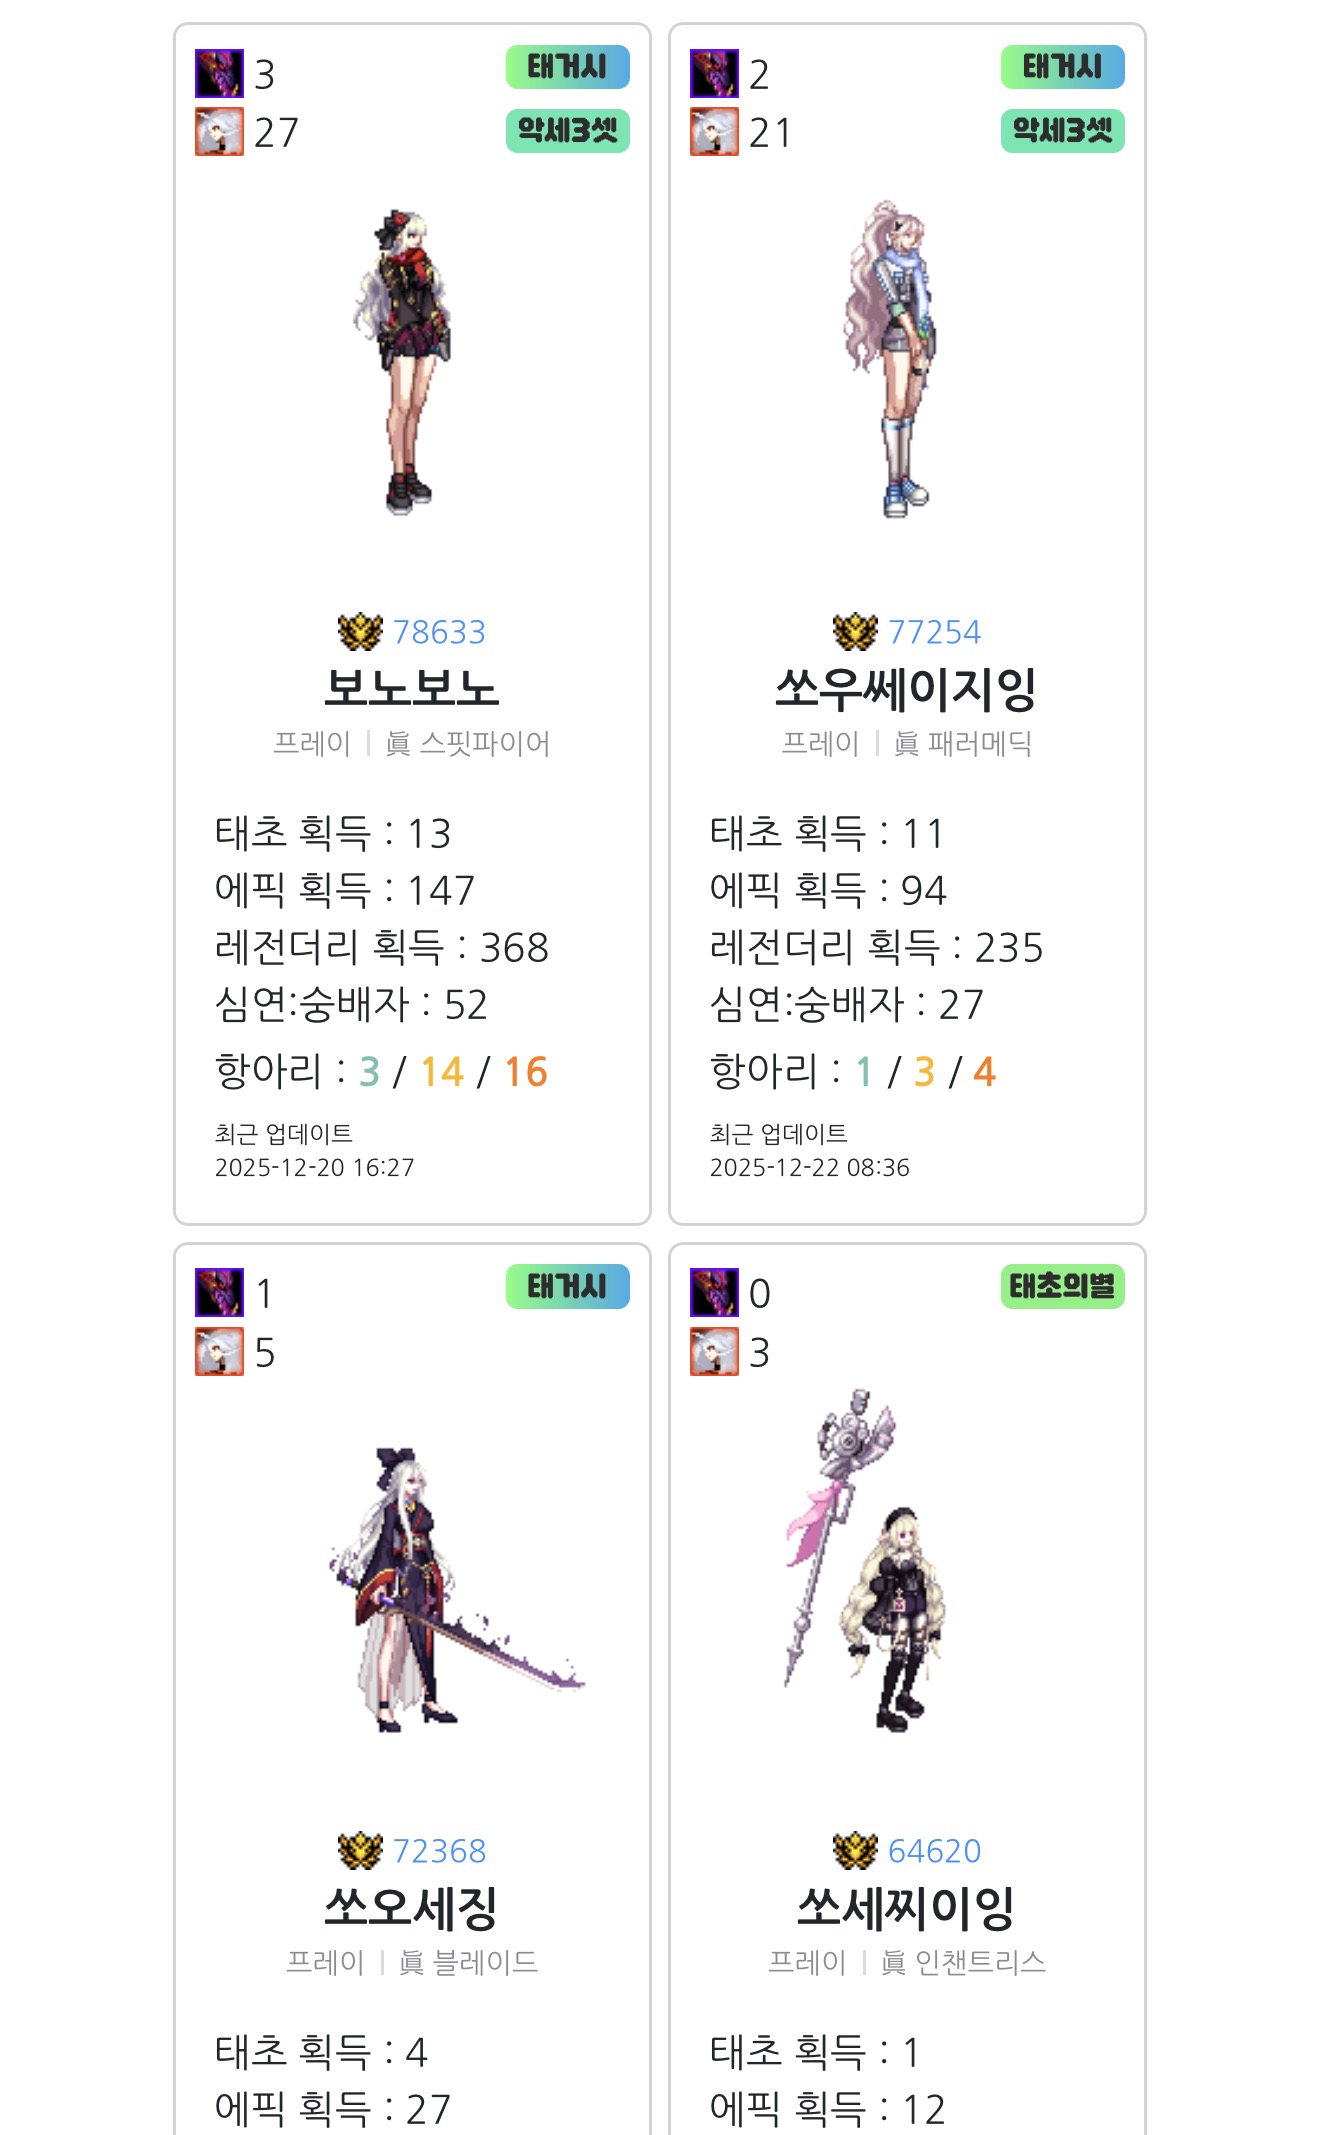Open the 쏘우쎄이지잉 character name
Screen dimensions: 1320x2135
[x=906, y=689]
